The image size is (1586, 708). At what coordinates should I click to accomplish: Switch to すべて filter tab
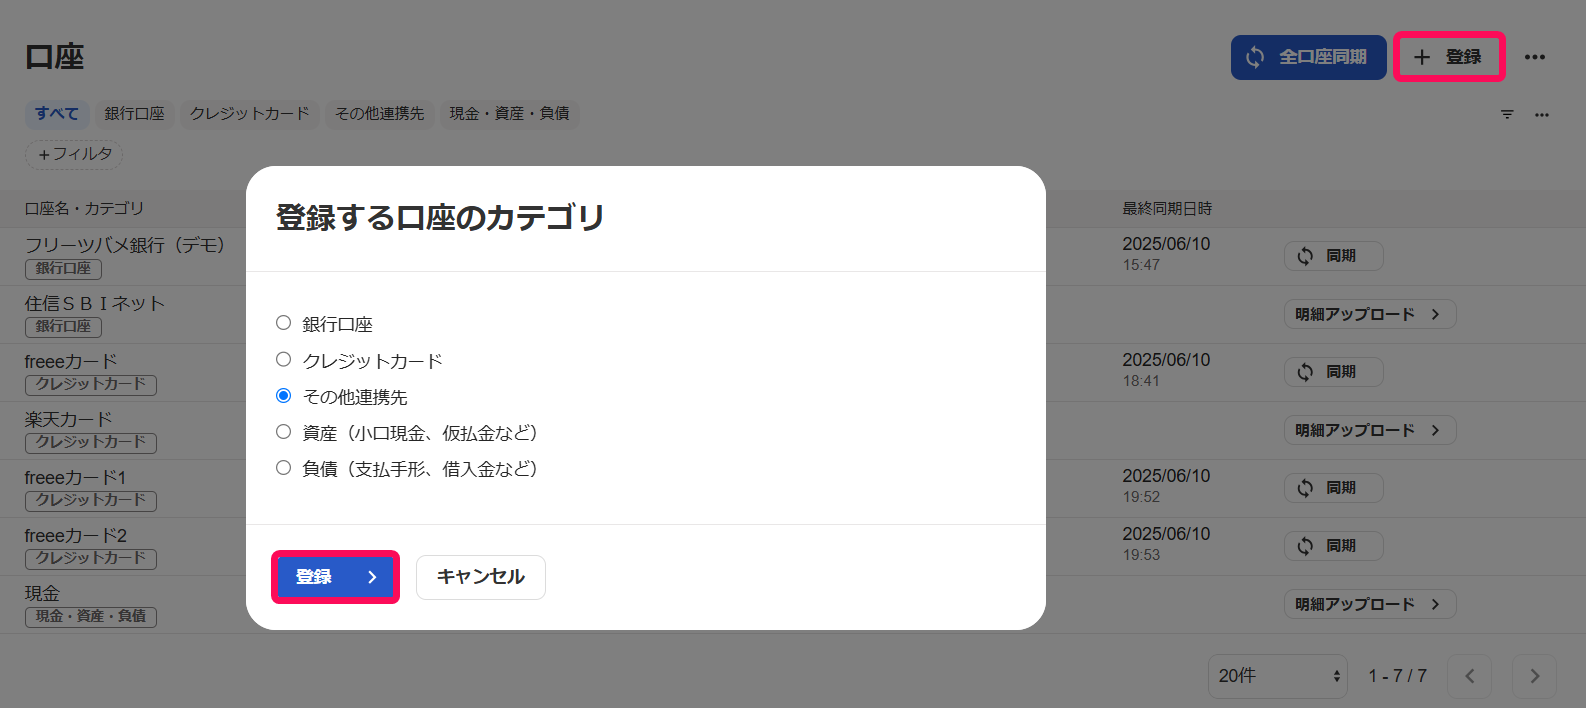coord(57,114)
